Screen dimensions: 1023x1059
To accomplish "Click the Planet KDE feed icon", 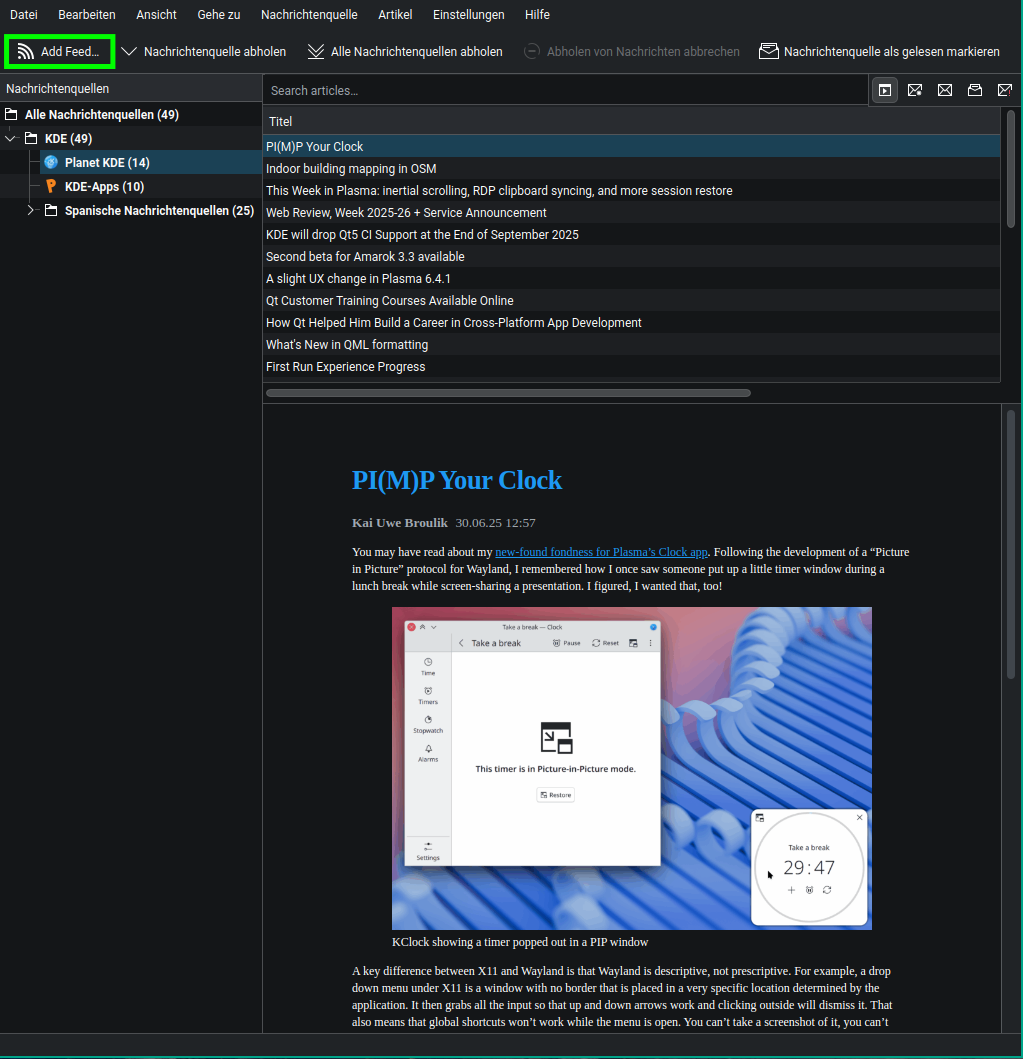I will click(x=51, y=162).
